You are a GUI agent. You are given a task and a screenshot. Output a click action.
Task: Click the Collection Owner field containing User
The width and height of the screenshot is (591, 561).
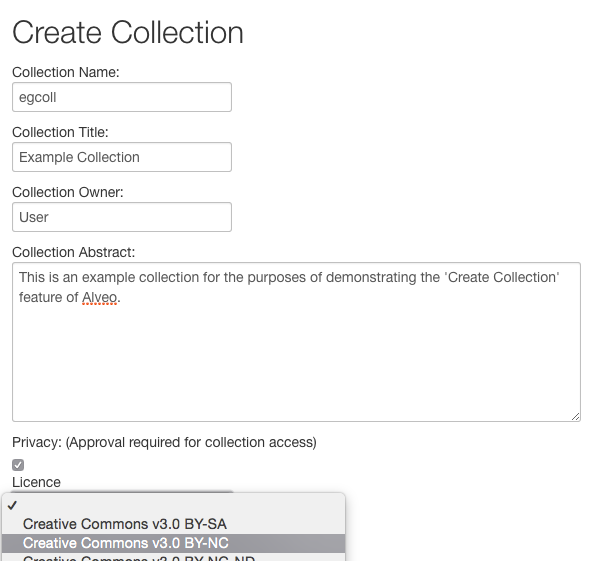(x=122, y=217)
